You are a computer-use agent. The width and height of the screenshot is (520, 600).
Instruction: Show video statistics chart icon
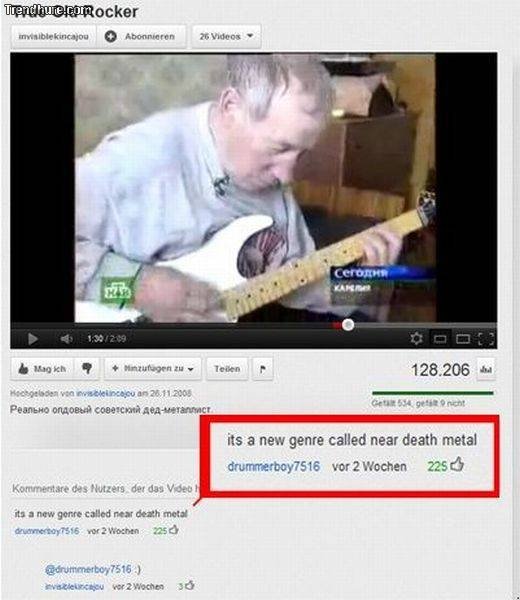(x=486, y=369)
